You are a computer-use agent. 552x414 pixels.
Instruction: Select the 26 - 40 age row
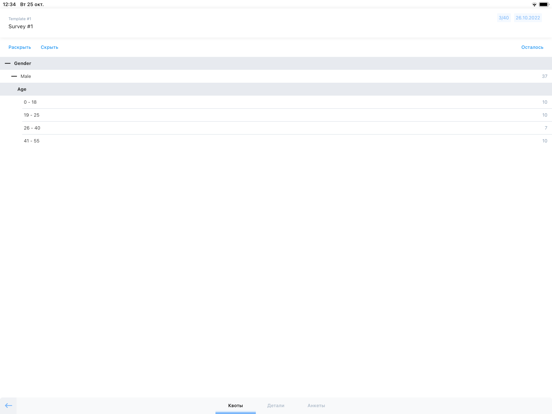tap(276, 128)
